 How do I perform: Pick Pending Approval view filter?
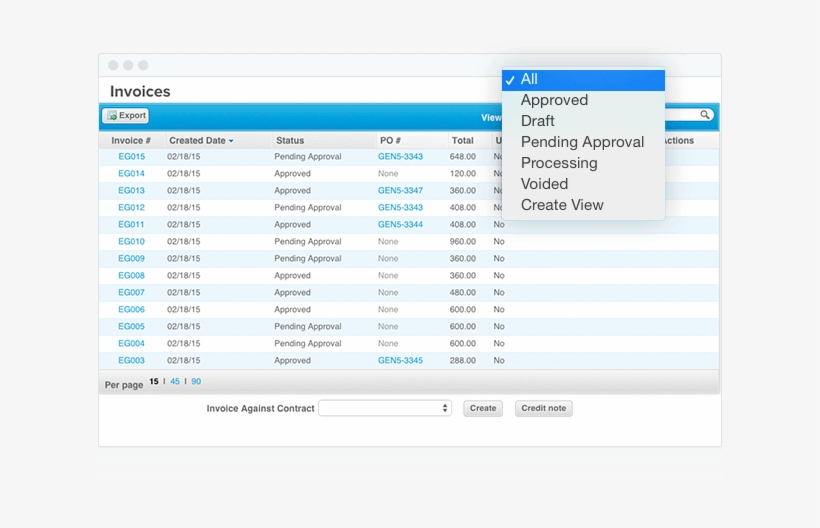pyautogui.click(x=582, y=142)
